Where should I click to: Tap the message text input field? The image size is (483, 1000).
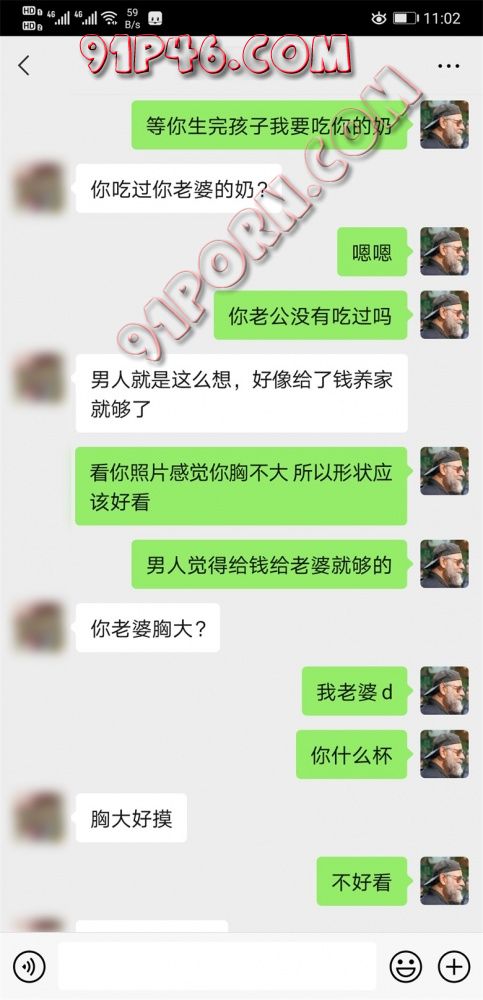click(217, 967)
